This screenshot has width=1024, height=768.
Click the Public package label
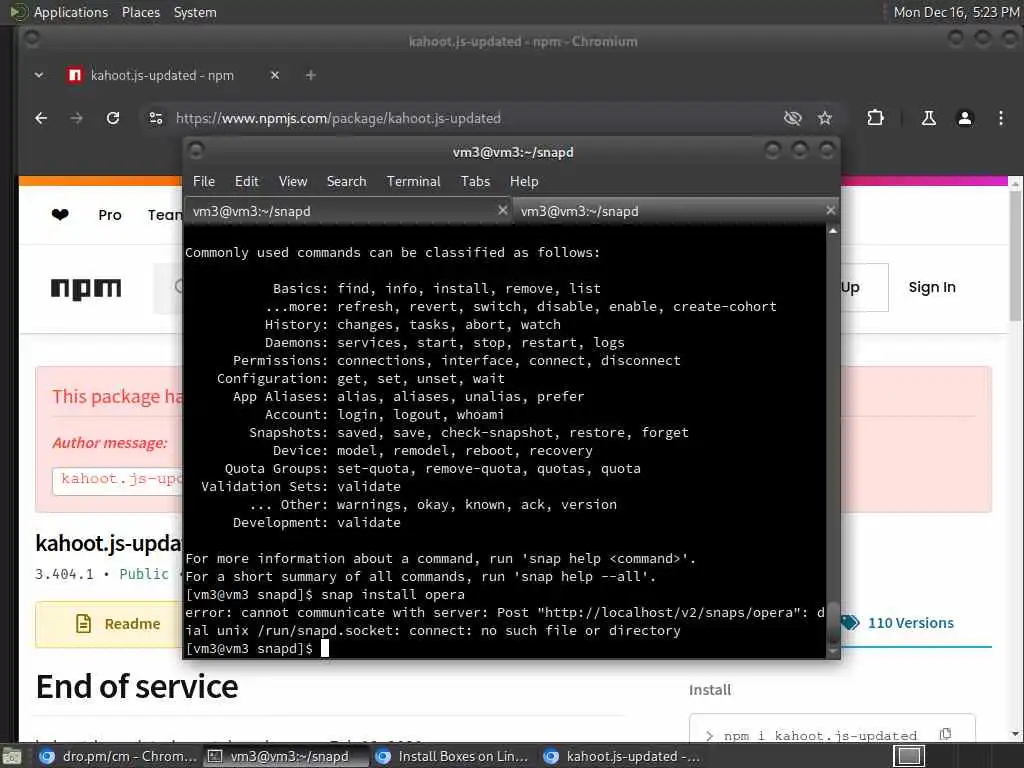[144, 574]
